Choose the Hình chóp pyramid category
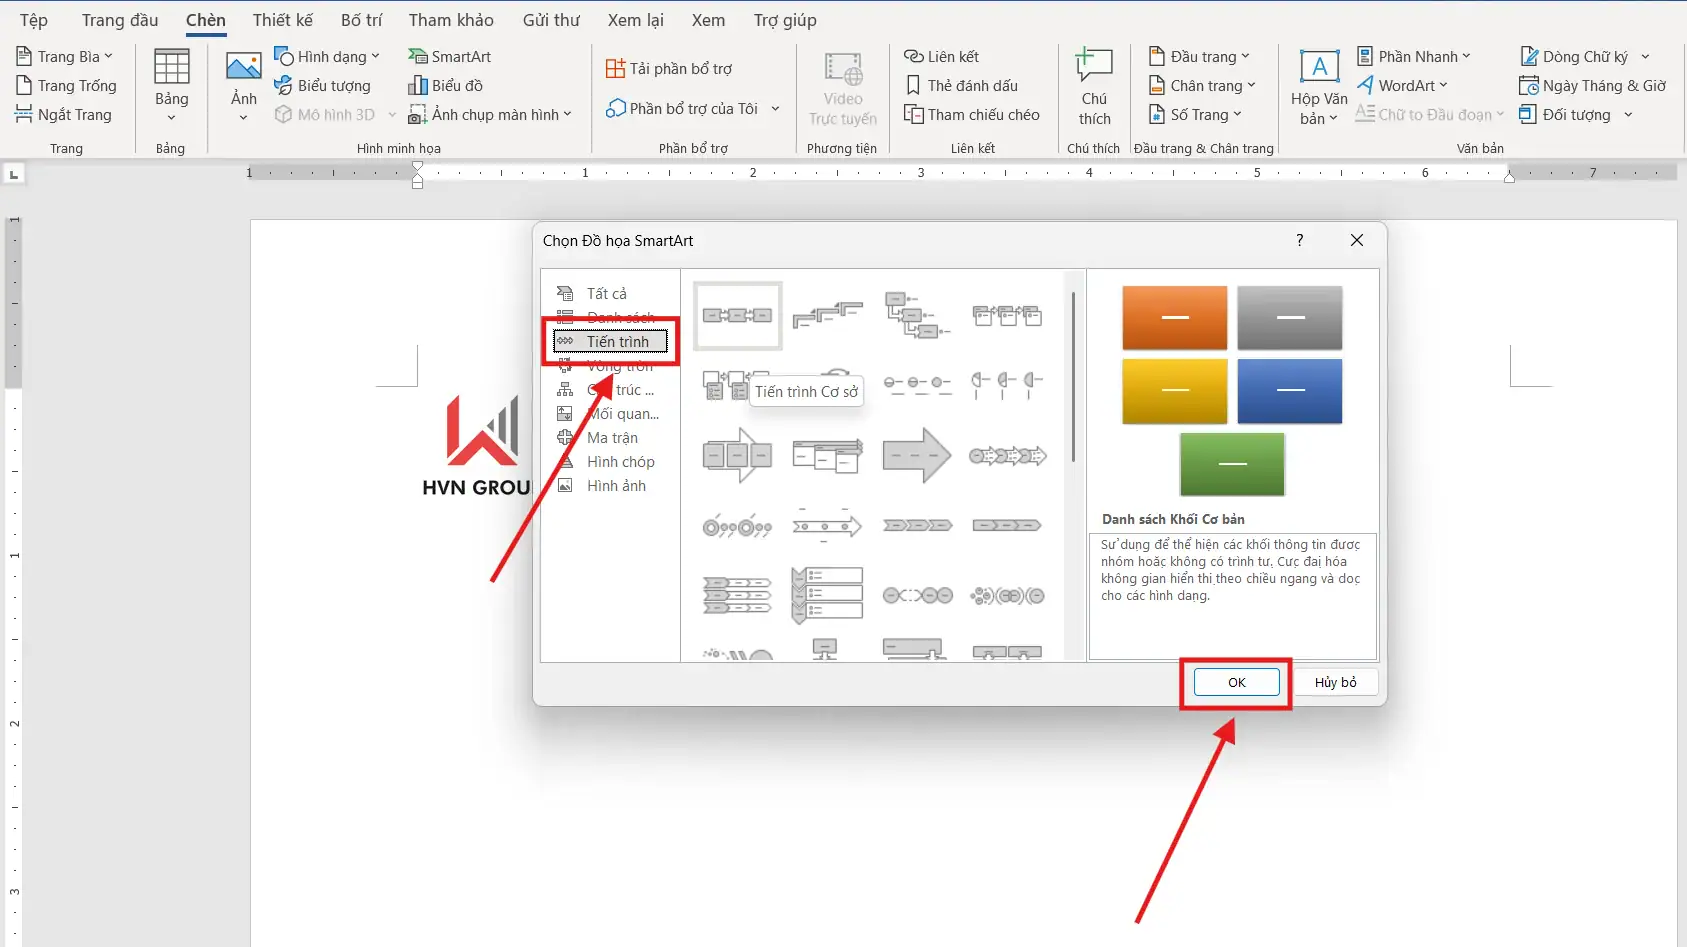The image size is (1687, 947). coord(620,462)
